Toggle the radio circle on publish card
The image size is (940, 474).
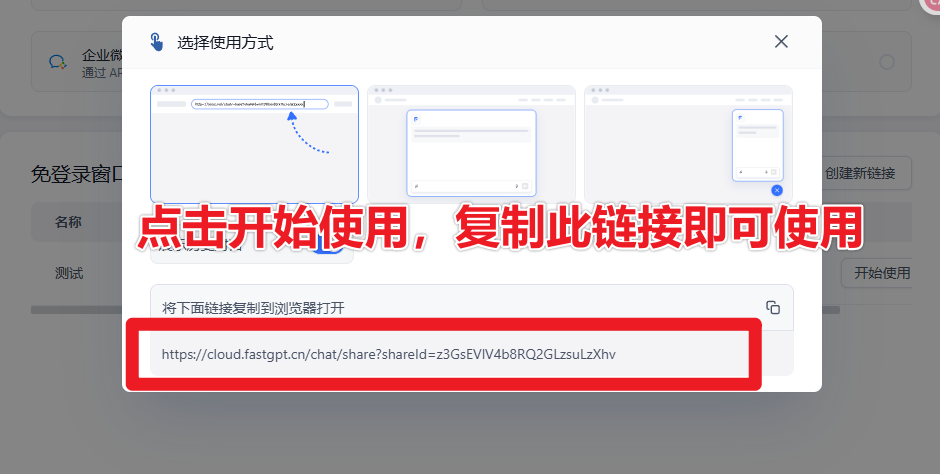tap(887, 62)
